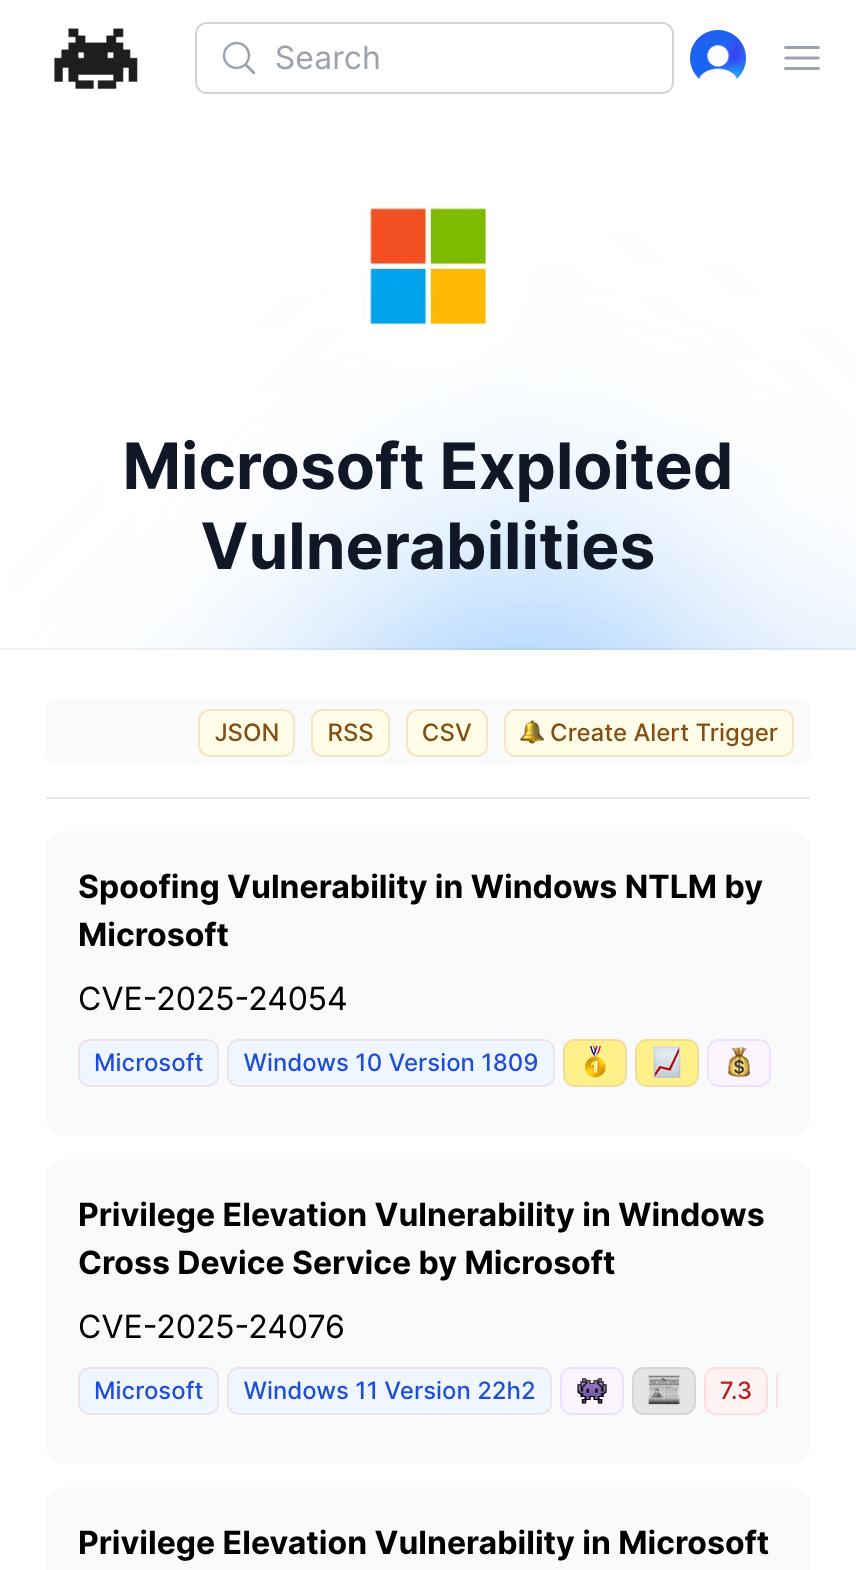Open the hamburger navigation menu
856x1570 pixels.
pyautogui.click(x=802, y=58)
